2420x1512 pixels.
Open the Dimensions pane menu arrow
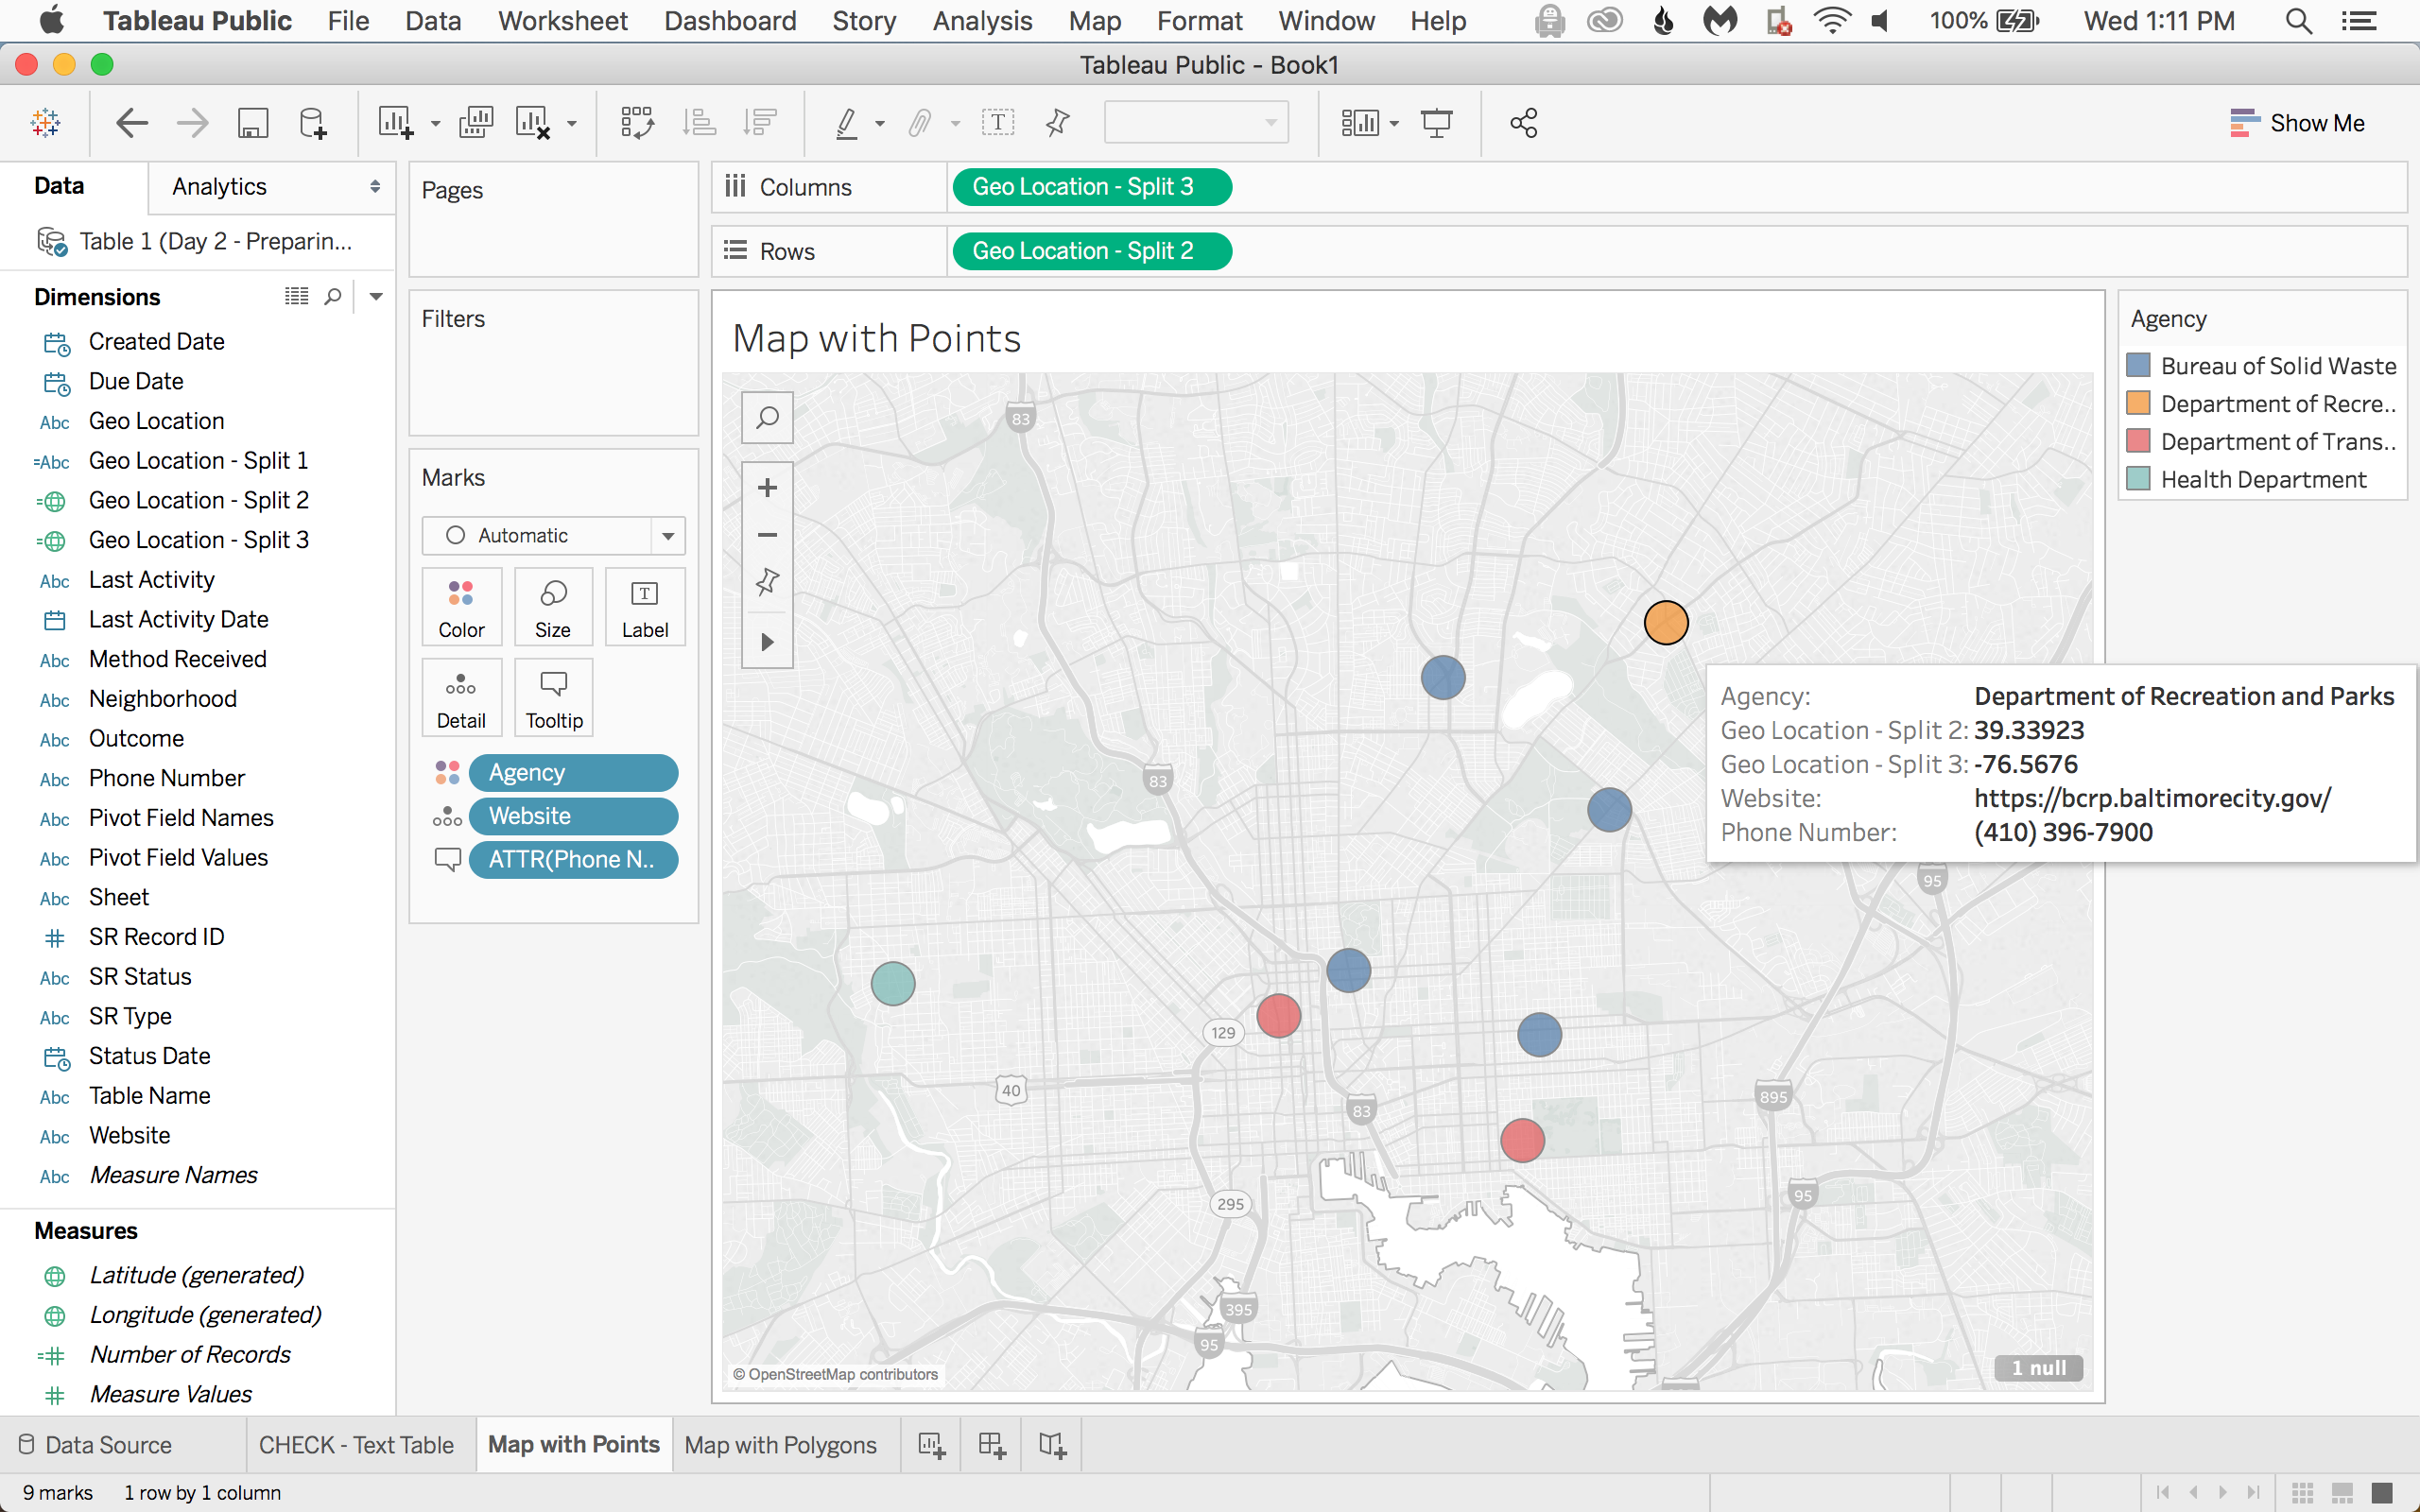click(x=376, y=296)
